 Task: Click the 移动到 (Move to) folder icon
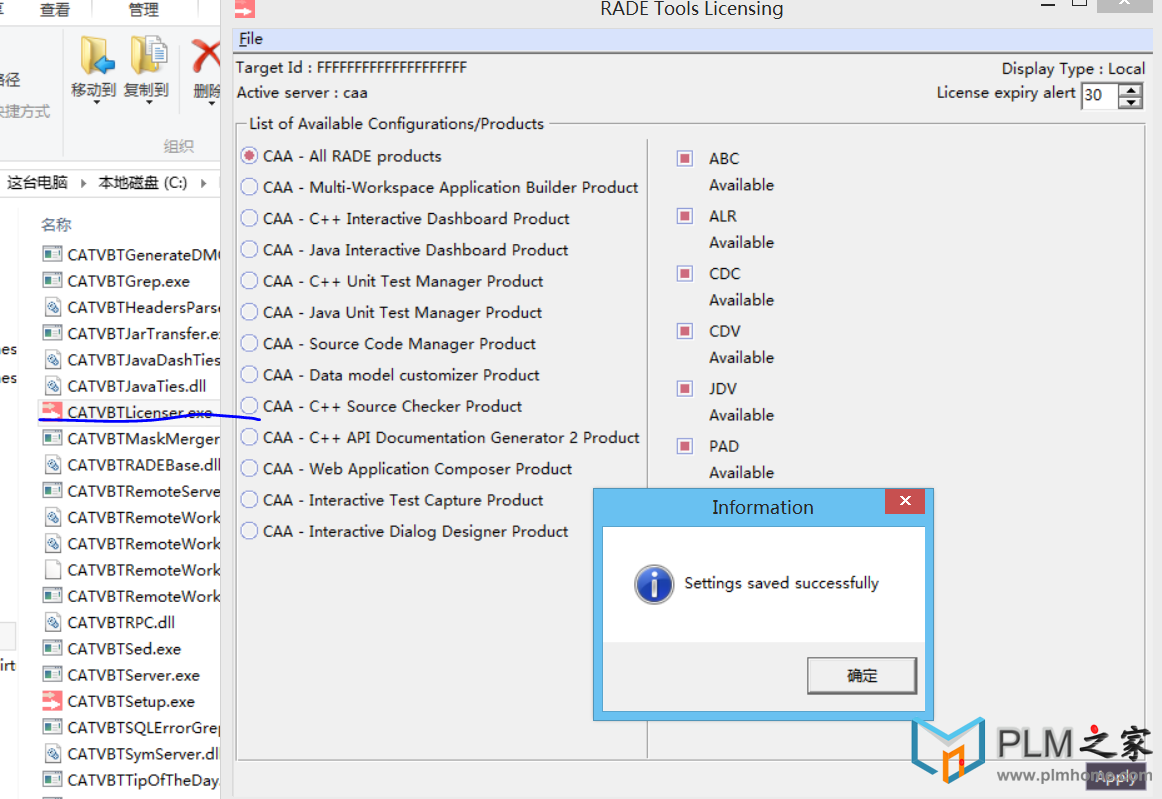point(97,55)
